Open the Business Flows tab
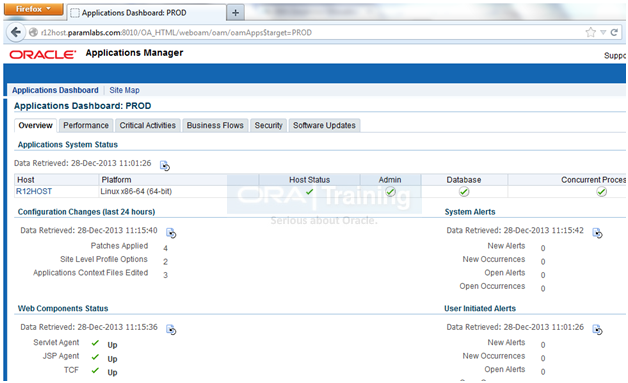628x383 pixels. [x=215, y=125]
